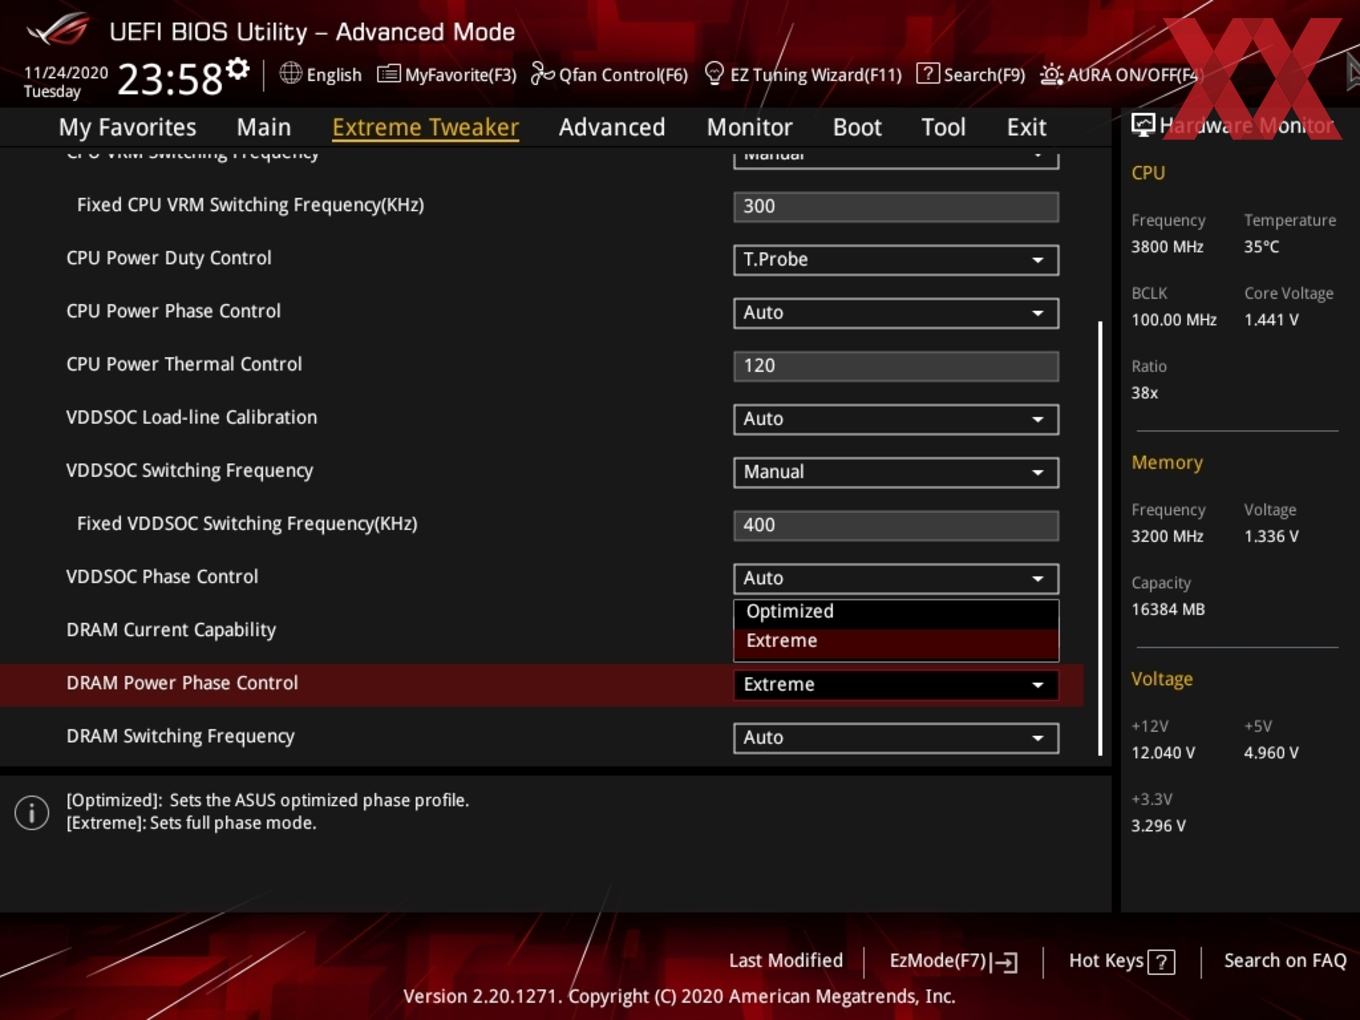Open Search on FAQ link
Image resolution: width=1360 pixels, height=1020 pixels.
tap(1285, 960)
